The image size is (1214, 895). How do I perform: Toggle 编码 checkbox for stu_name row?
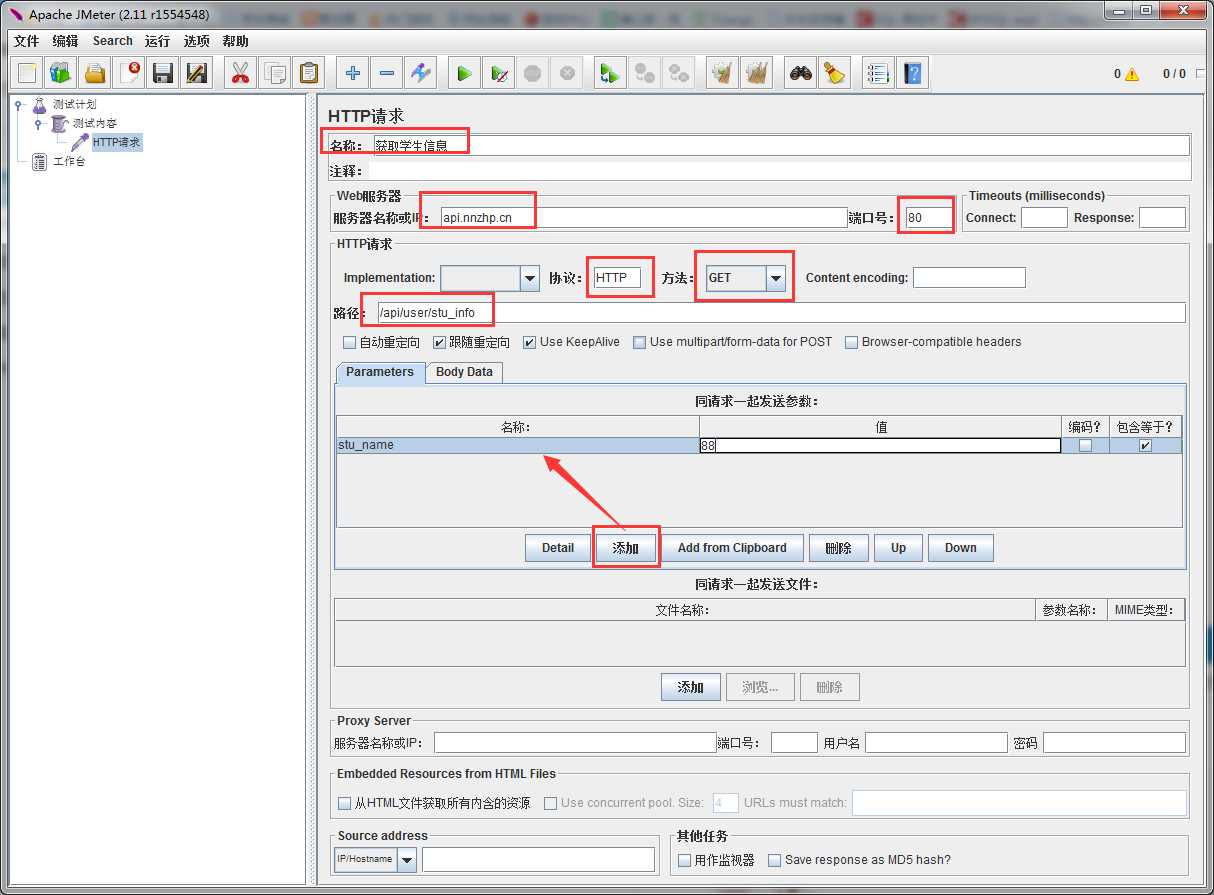click(x=1085, y=446)
